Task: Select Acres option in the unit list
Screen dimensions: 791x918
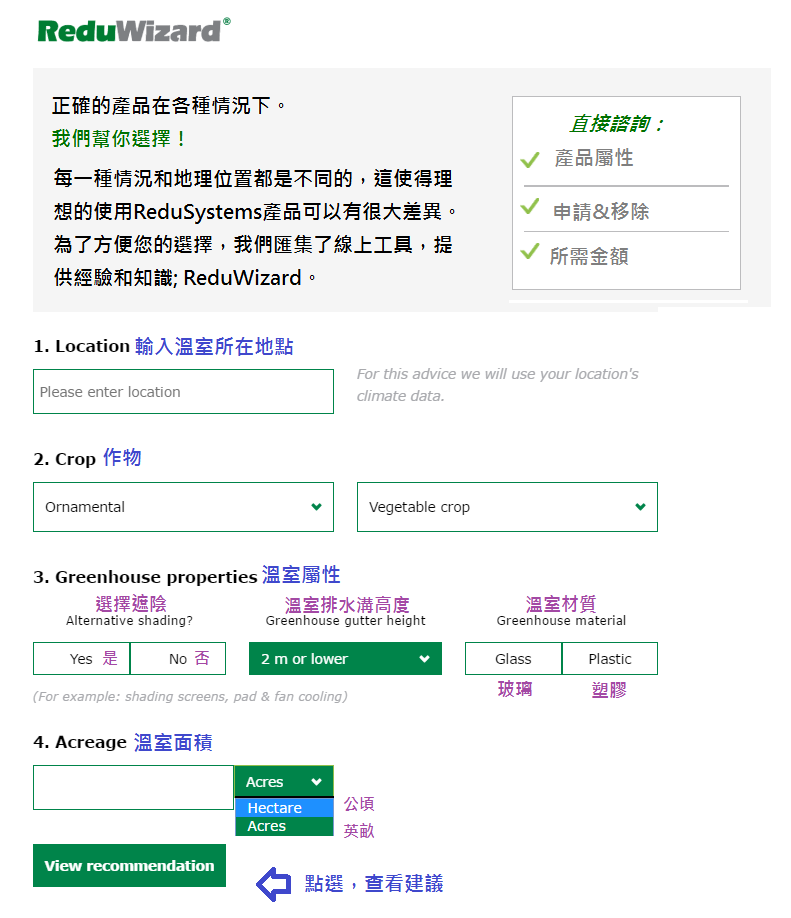Action: tap(284, 826)
